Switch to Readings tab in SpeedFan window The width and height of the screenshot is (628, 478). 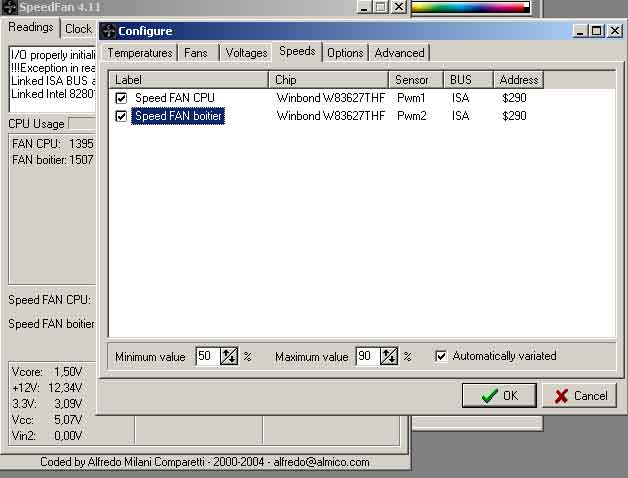point(31,27)
